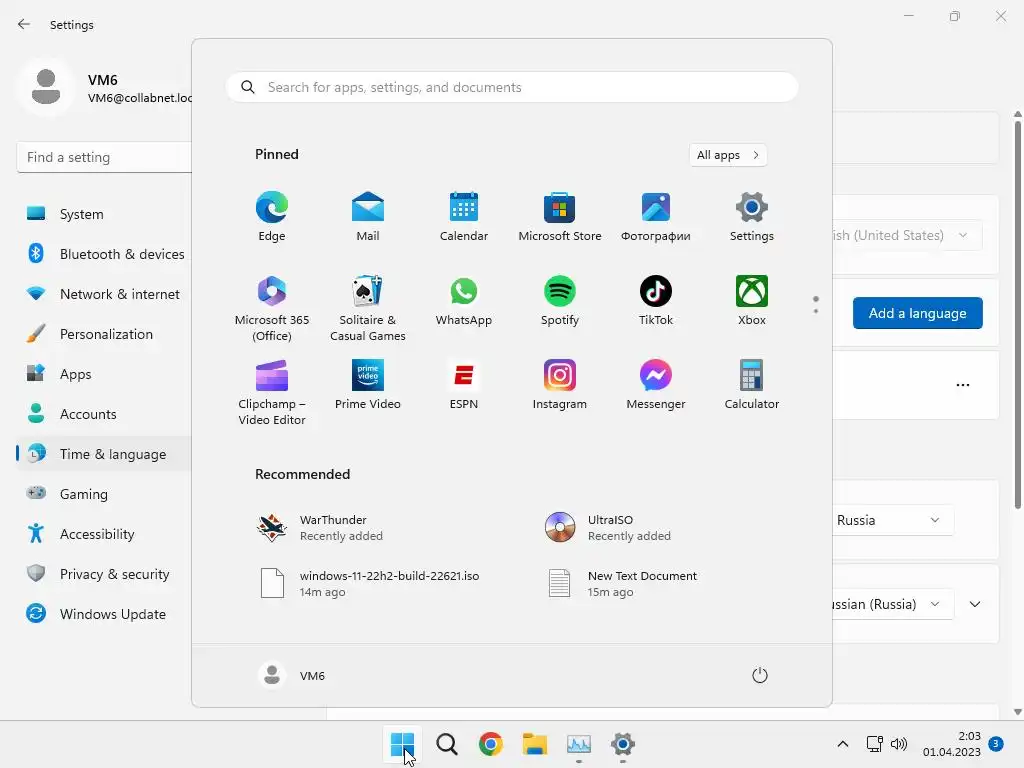Open the (United States) display language dropdown
Screen dimensions: 1024x768
(906, 235)
